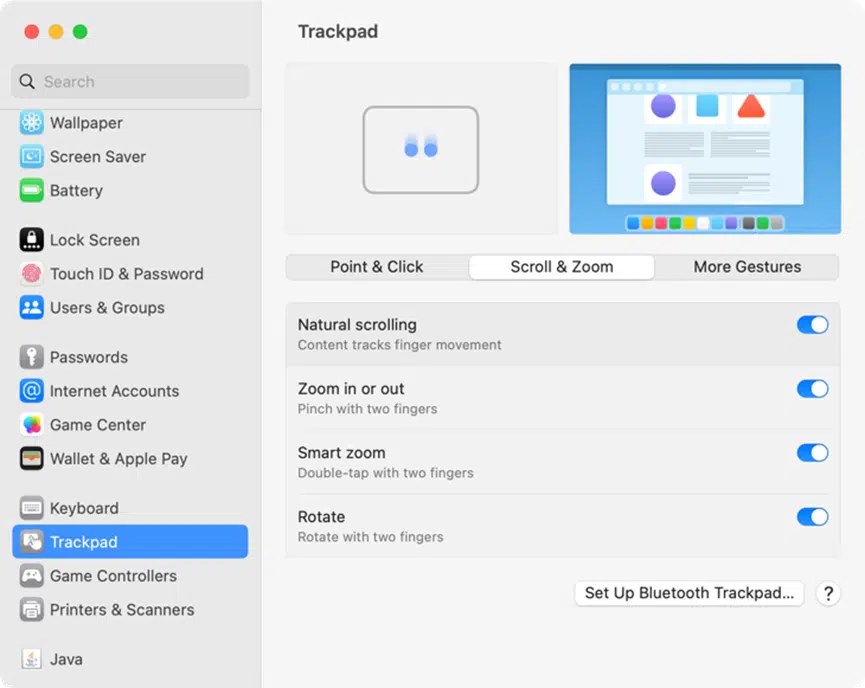Open the Game Center icon
The width and height of the screenshot is (865, 688).
tap(31, 425)
